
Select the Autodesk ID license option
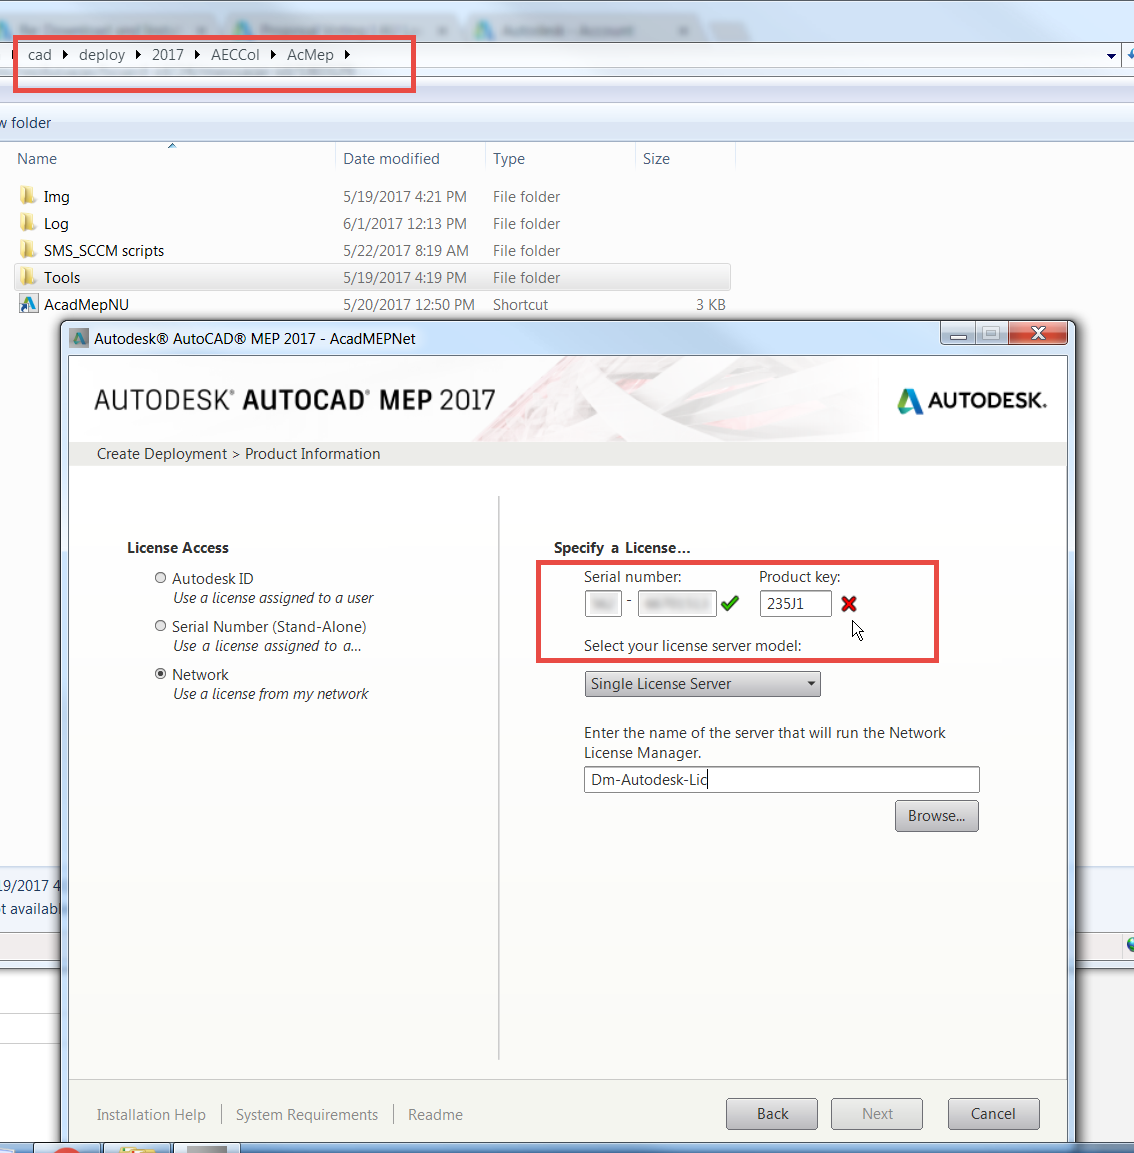(x=160, y=577)
